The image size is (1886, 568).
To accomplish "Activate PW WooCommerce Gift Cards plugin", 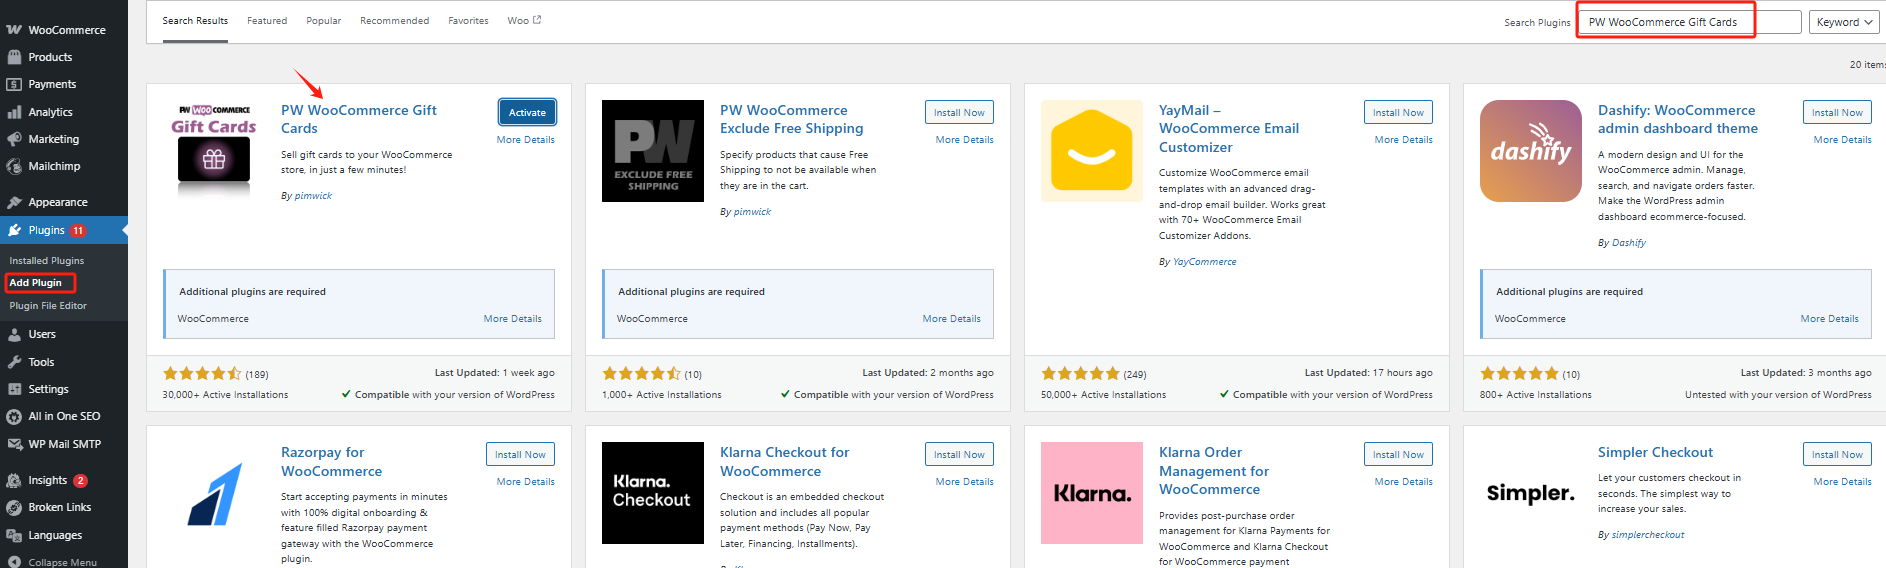I will [x=527, y=112].
